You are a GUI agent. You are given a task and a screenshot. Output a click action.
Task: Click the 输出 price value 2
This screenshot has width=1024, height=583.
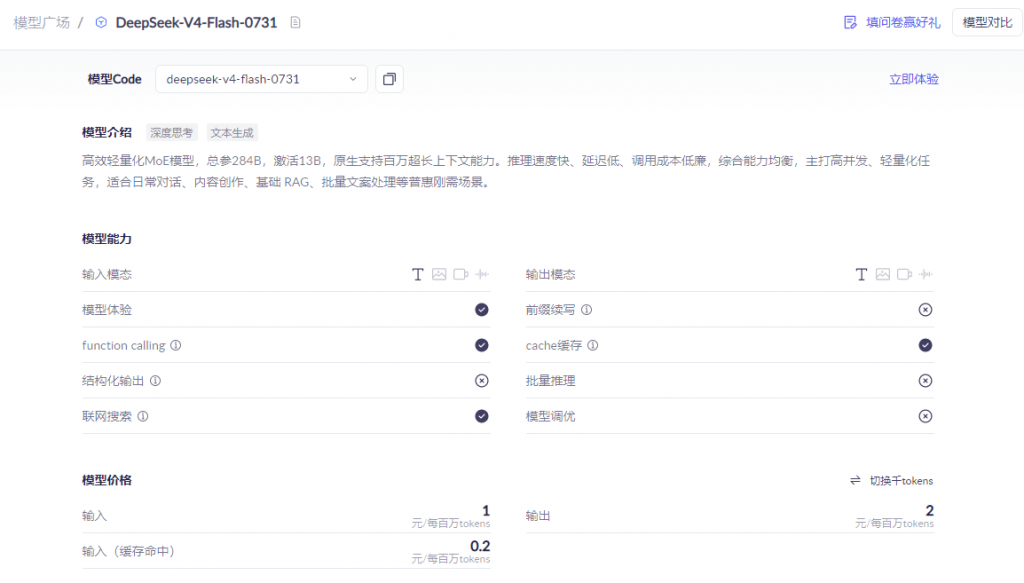(x=929, y=511)
